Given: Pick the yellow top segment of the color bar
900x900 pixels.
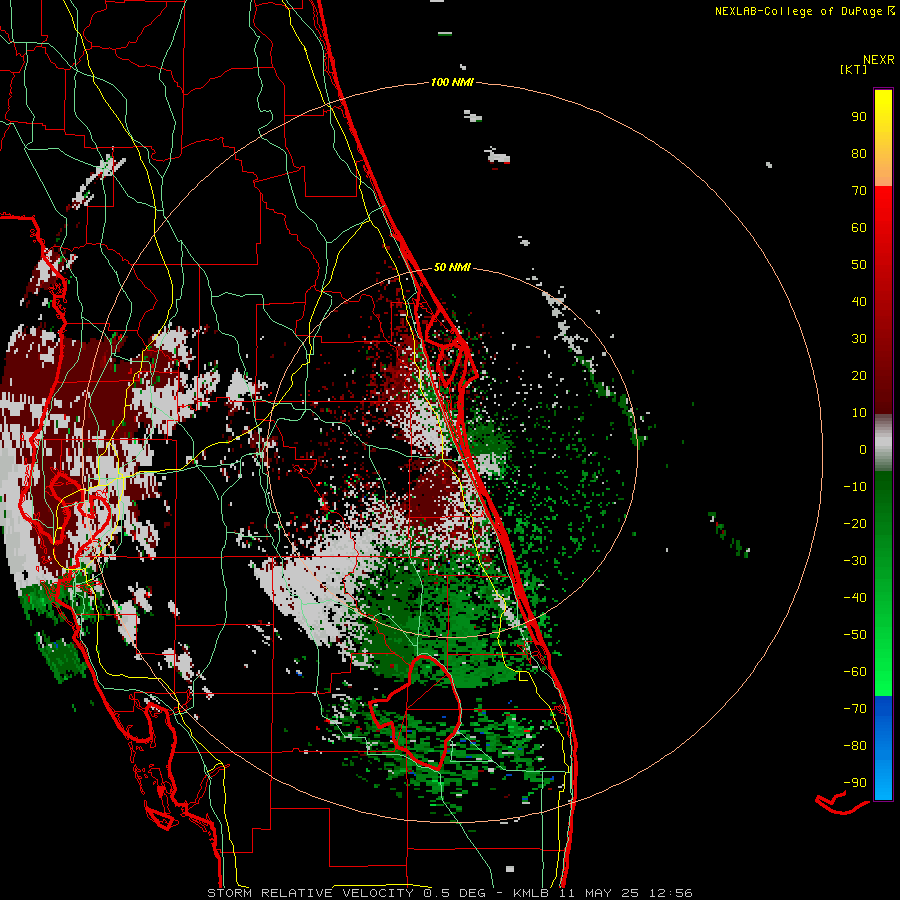Looking at the screenshot, I should coord(883,138).
